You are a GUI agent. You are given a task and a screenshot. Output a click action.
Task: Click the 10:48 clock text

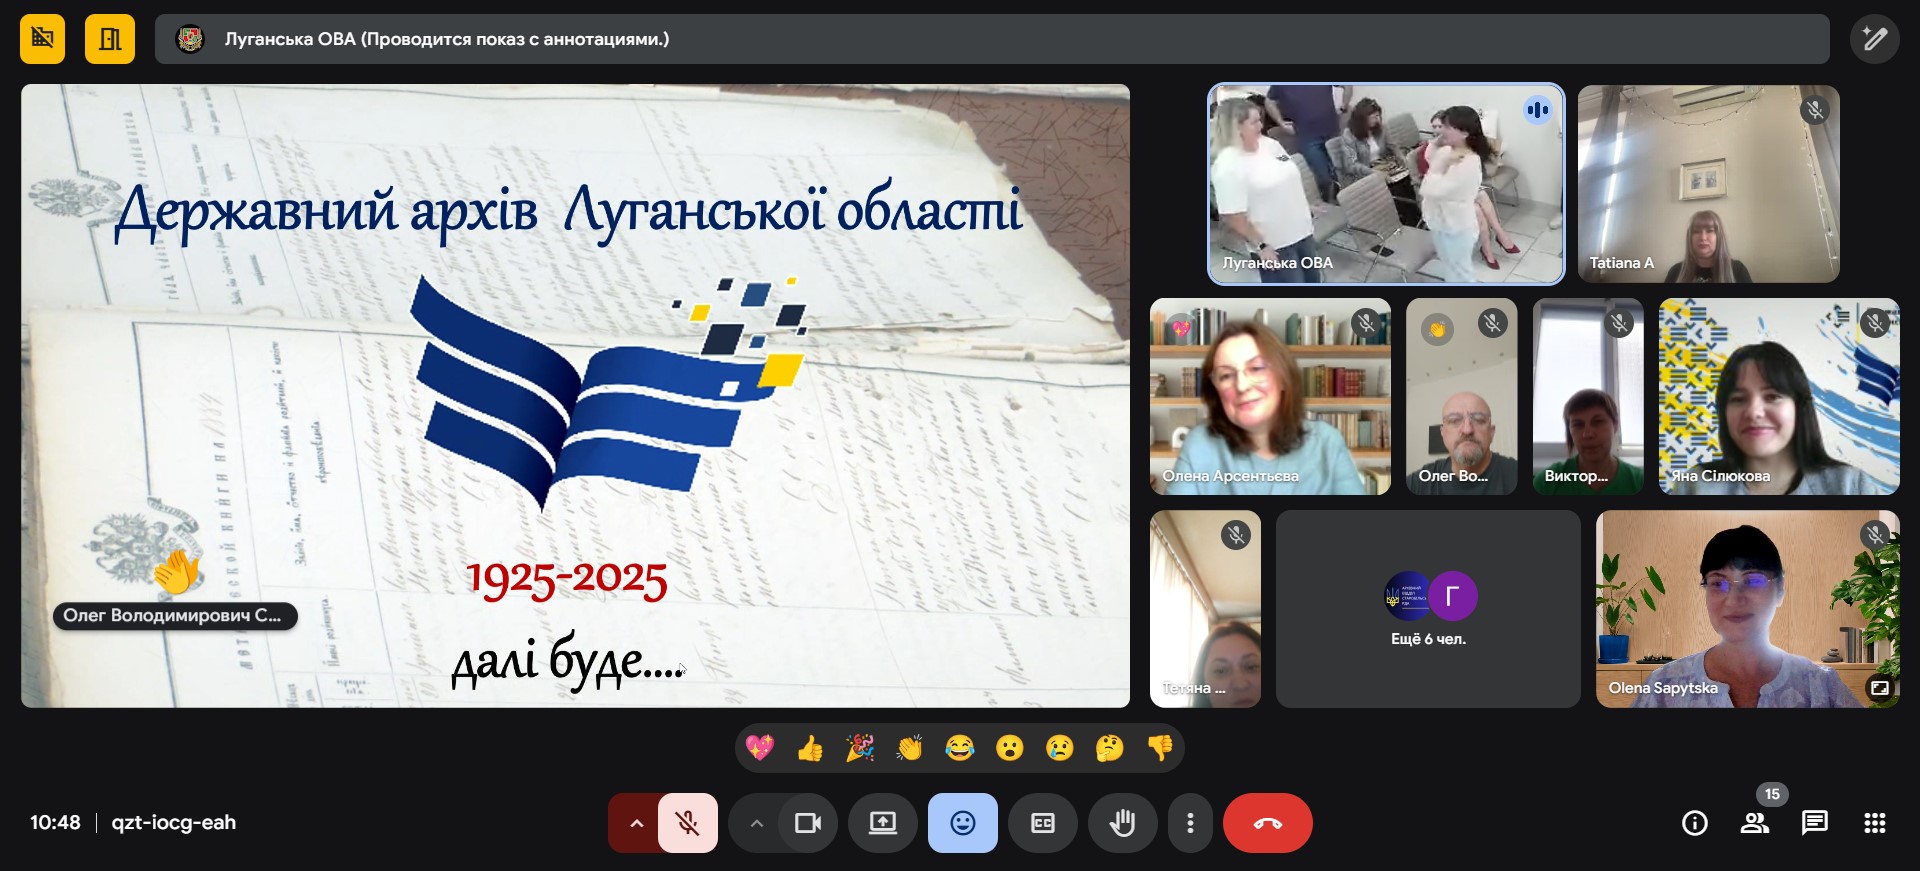click(x=55, y=823)
